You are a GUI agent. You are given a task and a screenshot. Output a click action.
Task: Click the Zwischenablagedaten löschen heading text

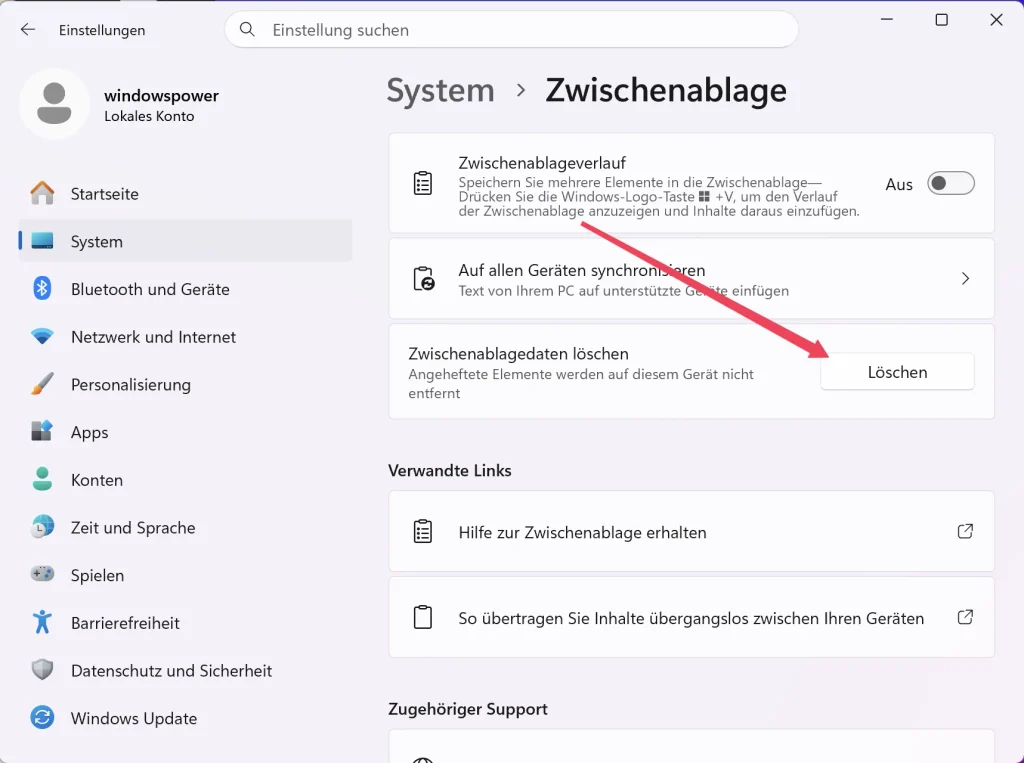click(x=519, y=353)
